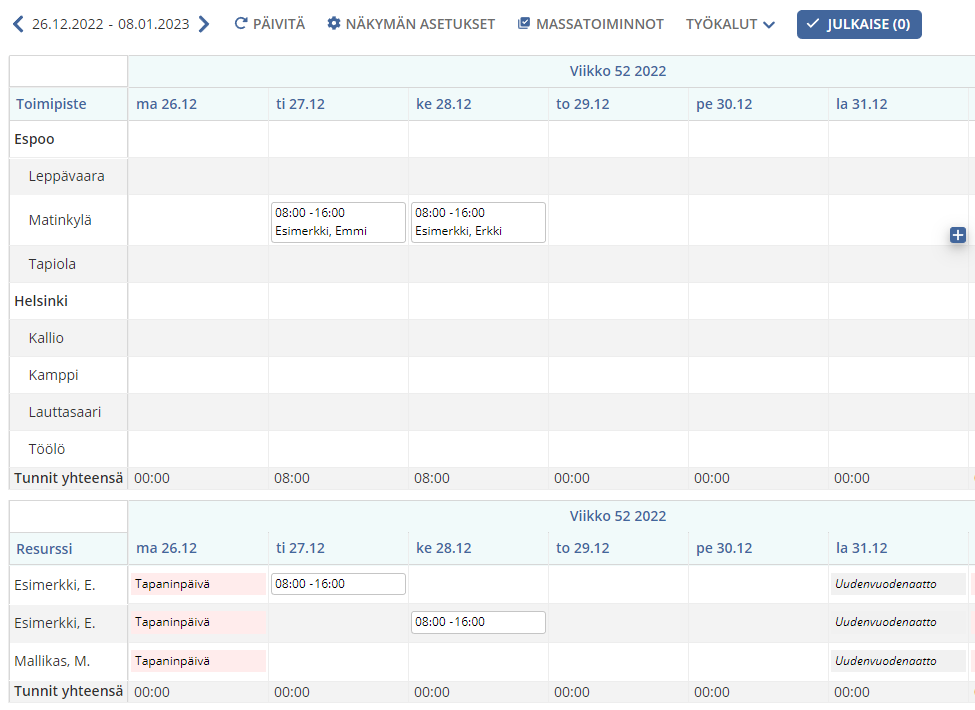
Task: Open Massatoiminnot bulk actions
Action: point(590,24)
